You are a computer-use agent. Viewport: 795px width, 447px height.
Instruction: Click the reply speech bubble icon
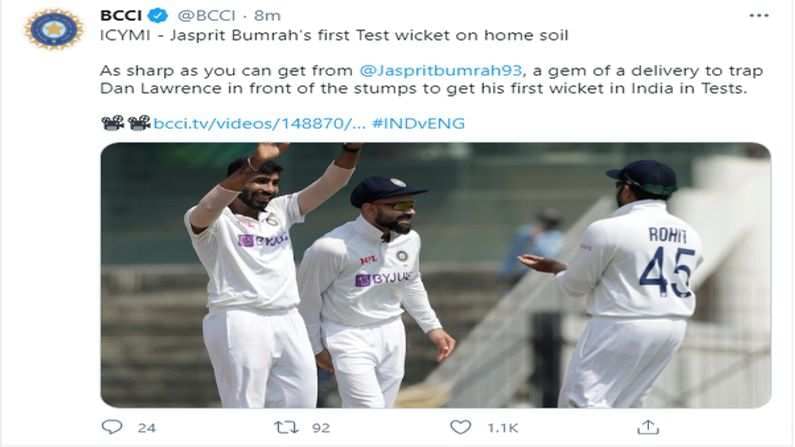click(112, 427)
